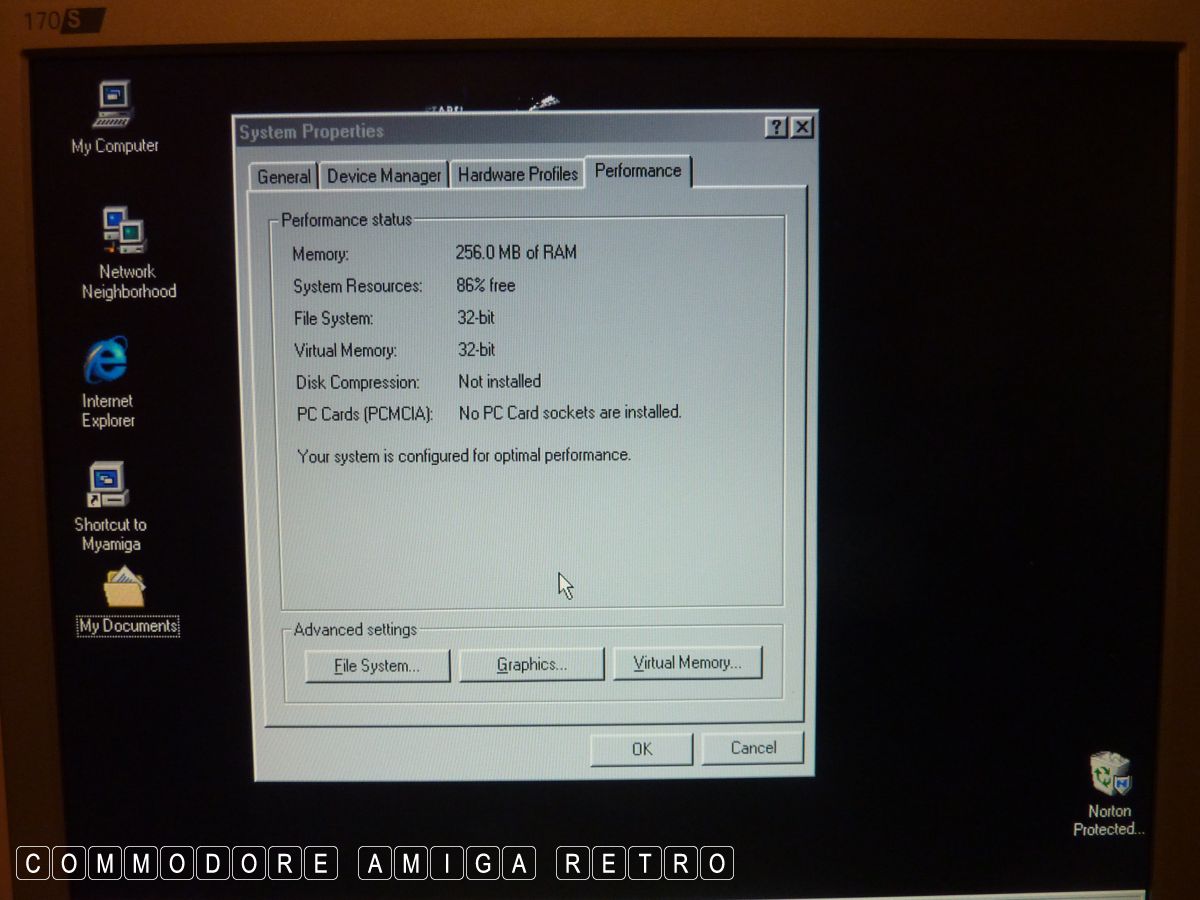Click the optimal performance status message

point(464,455)
